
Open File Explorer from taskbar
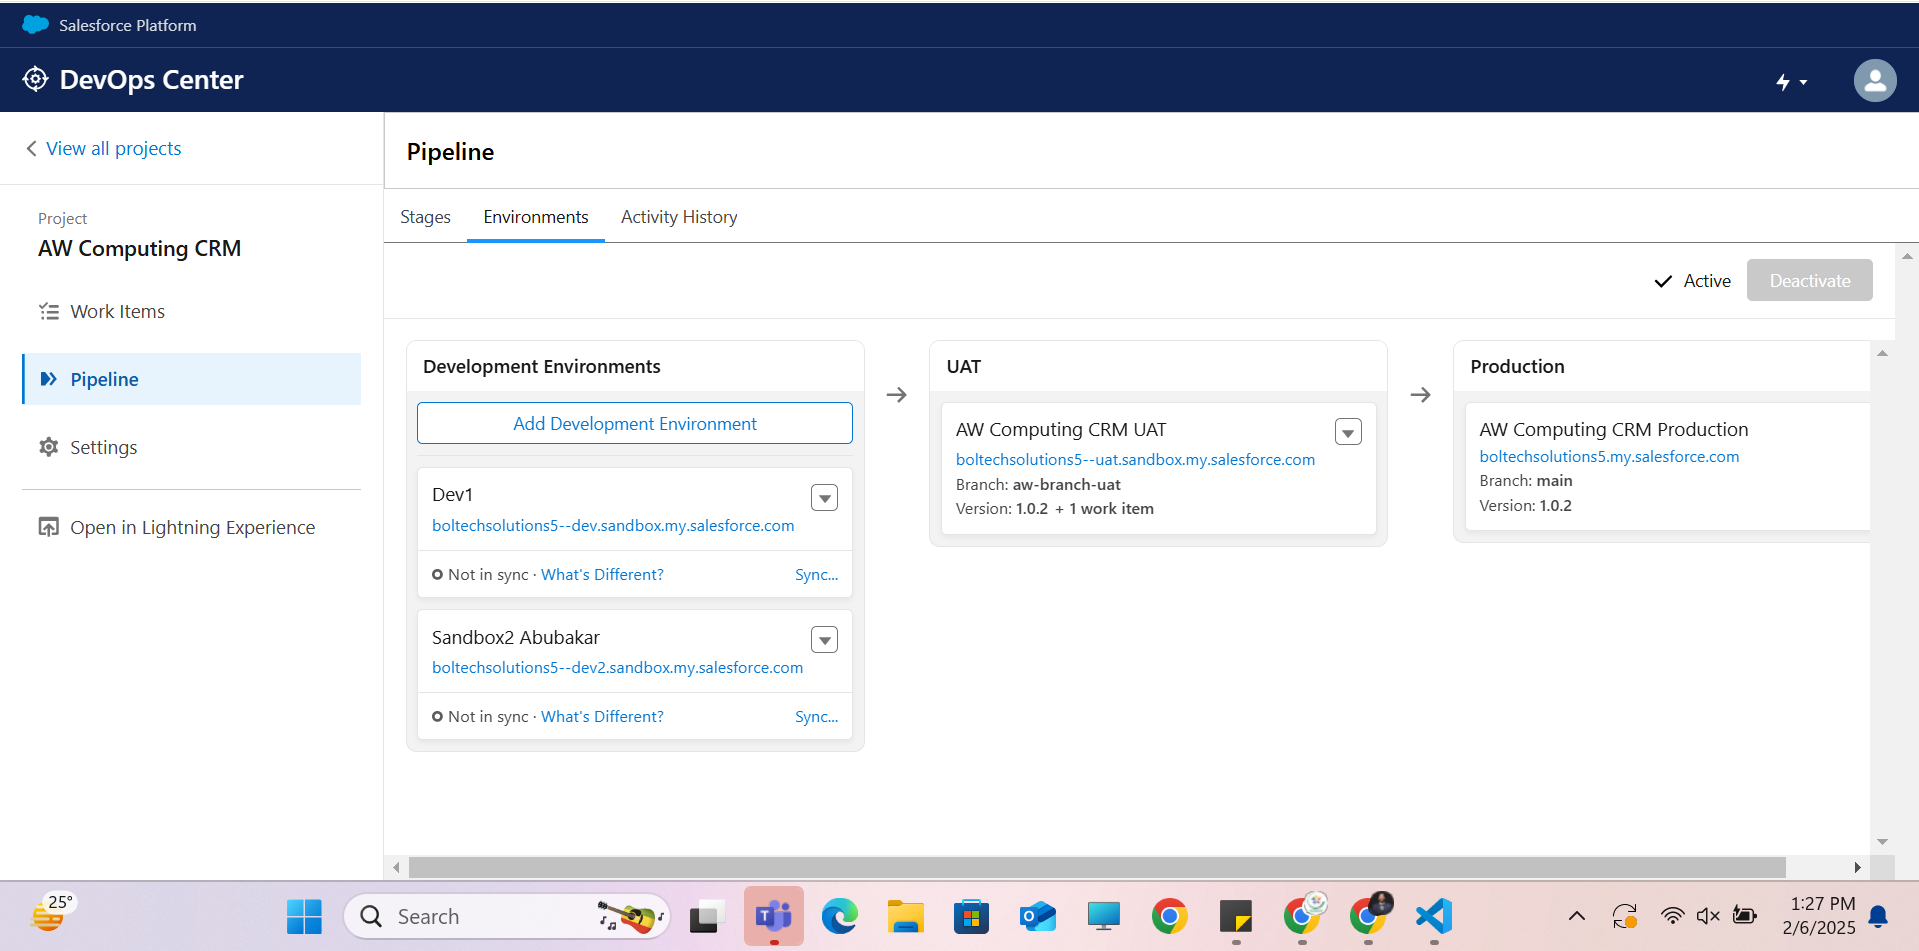pyautogui.click(x=905, y=916)
